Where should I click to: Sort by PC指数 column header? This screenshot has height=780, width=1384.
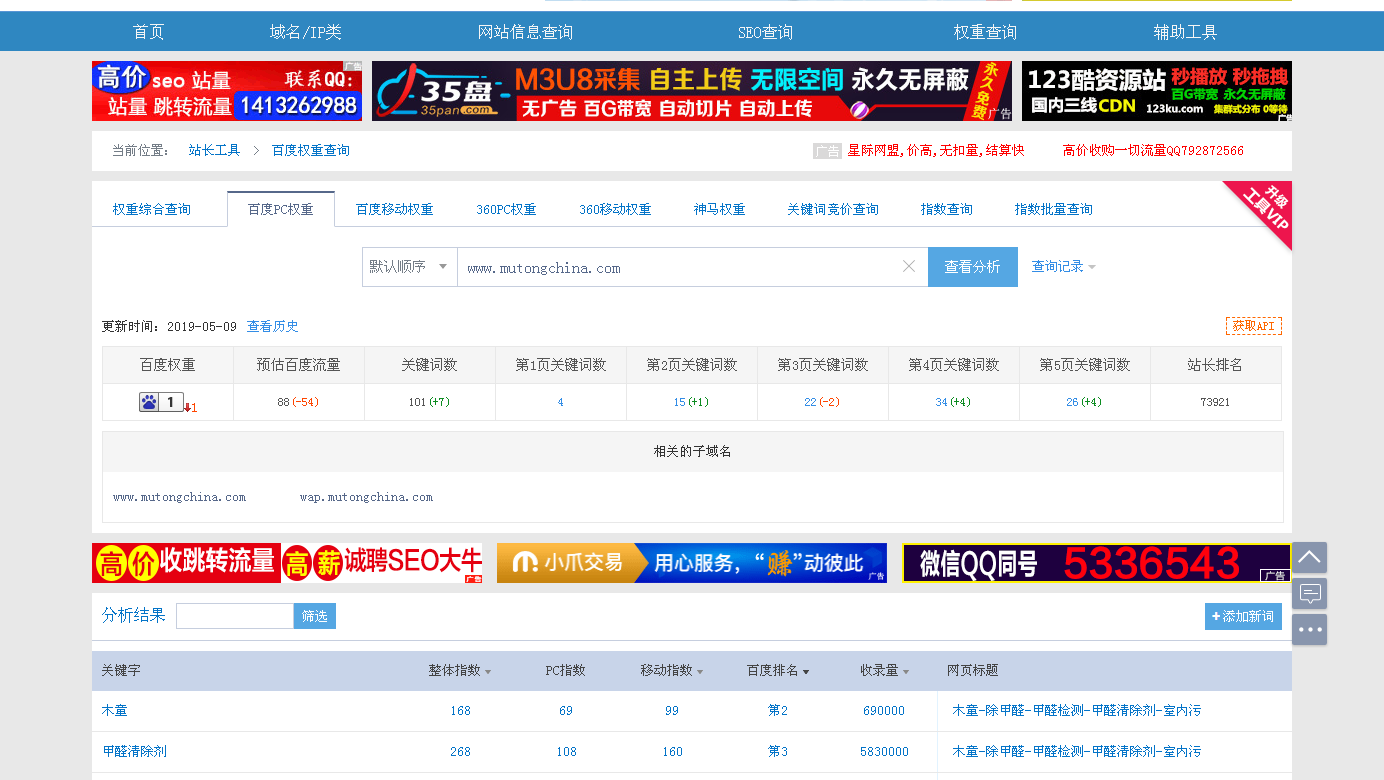[x=565, y=671]
